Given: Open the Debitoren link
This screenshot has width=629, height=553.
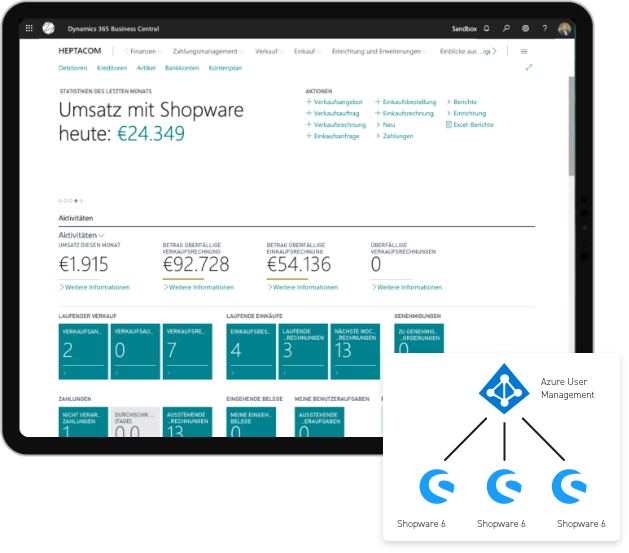Looking at the screenshot, I should (x=73, y=68).
